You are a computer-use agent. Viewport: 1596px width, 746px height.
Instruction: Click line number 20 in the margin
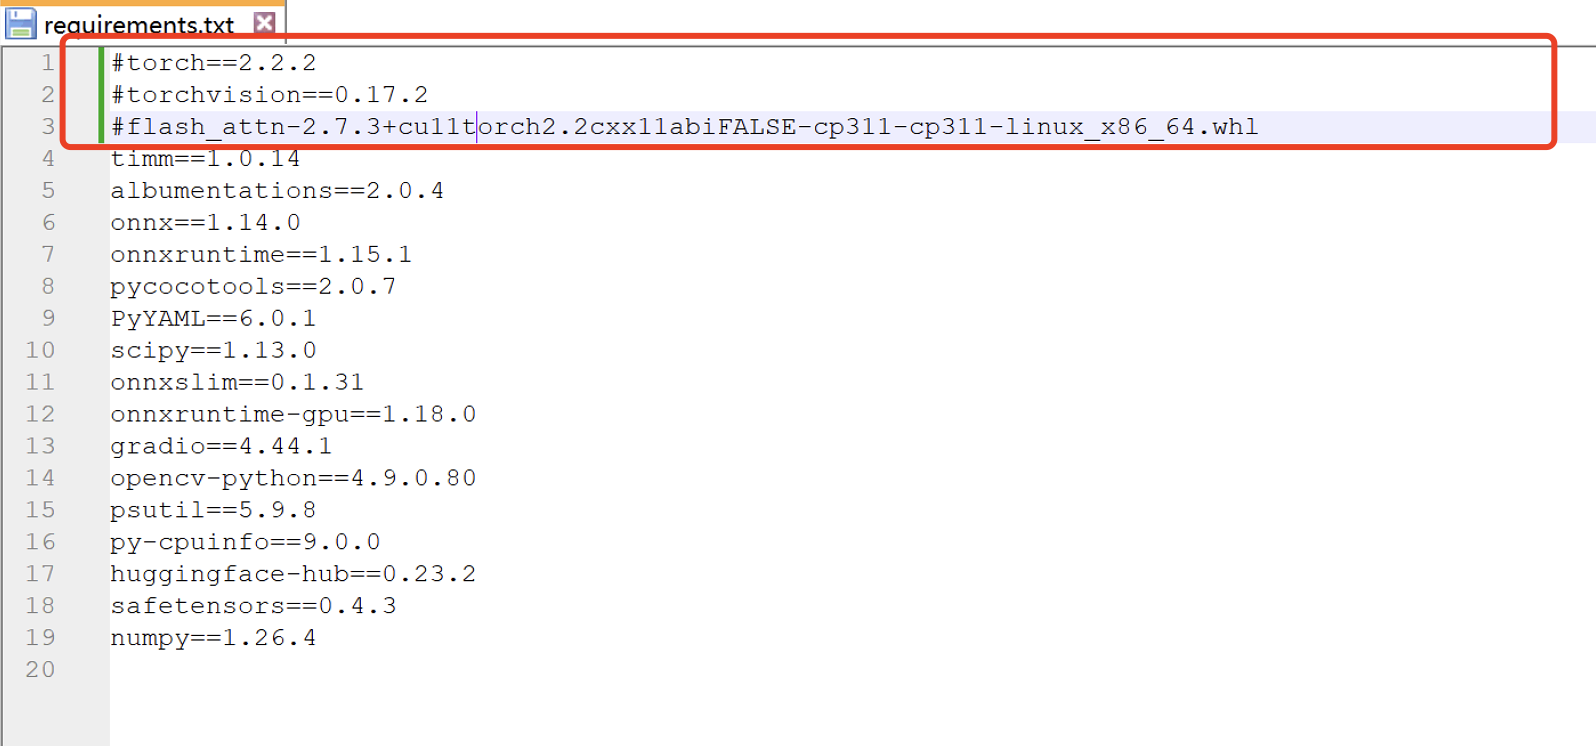(40, 670)
